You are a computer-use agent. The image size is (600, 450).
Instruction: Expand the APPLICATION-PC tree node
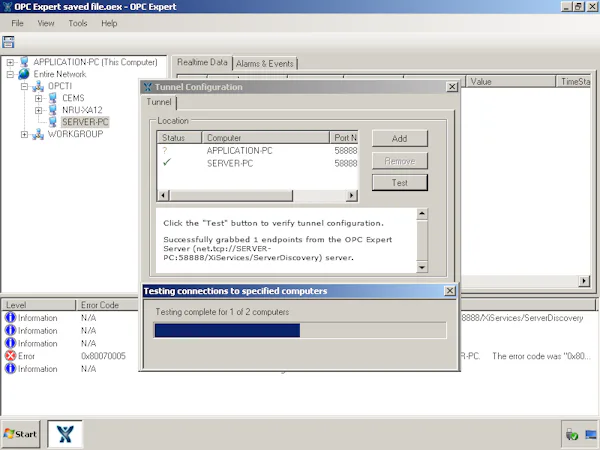(x=10, y=62)
